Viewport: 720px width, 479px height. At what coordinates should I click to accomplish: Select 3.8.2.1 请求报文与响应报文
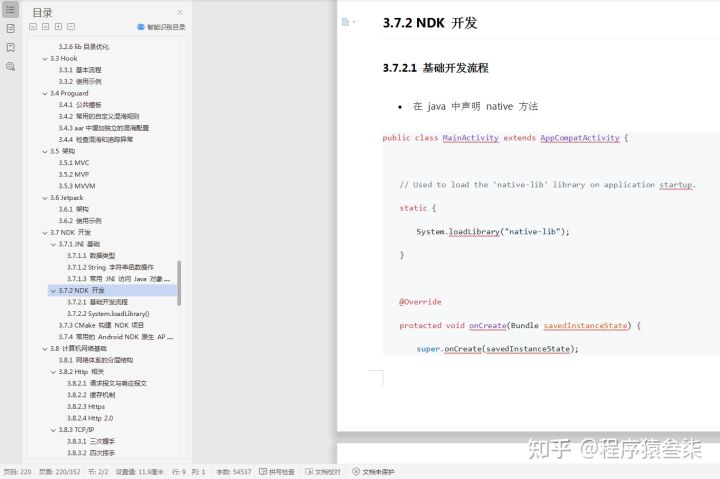point(107,383)
